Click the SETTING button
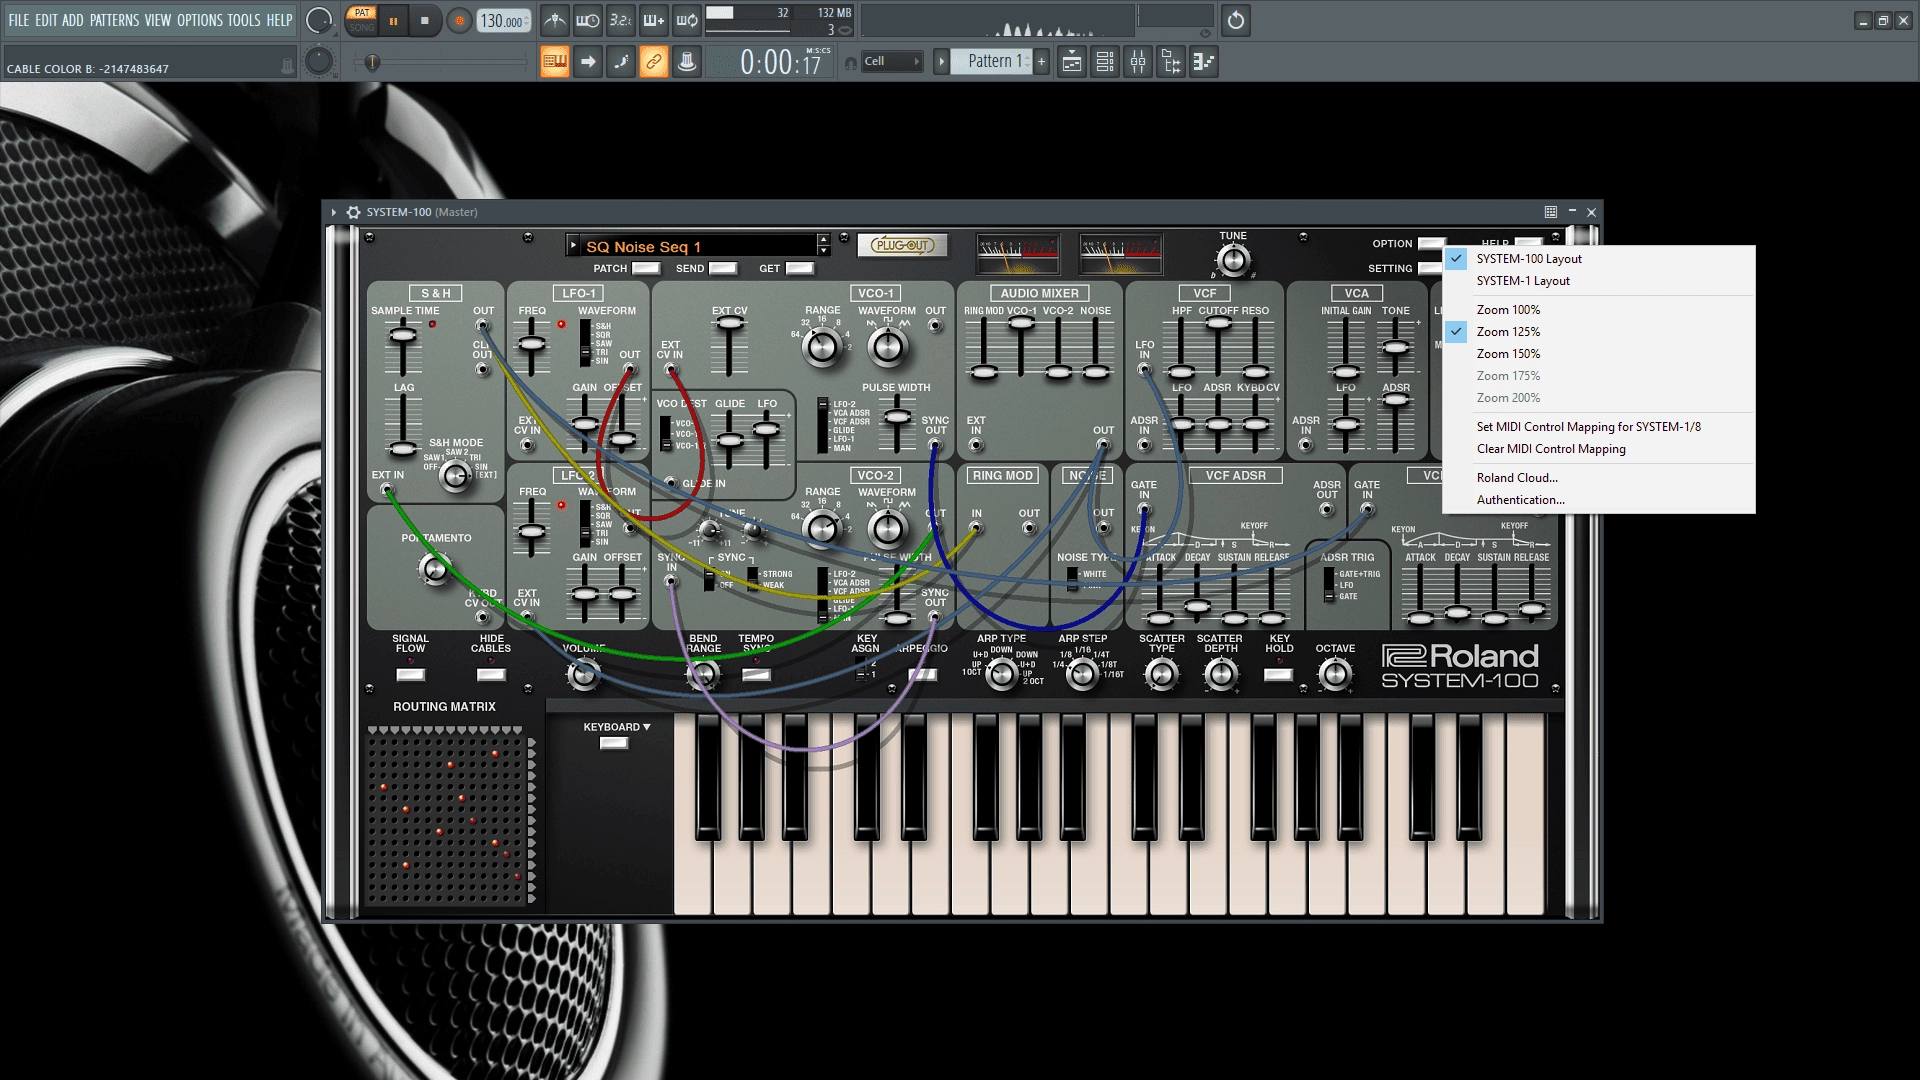 point(1431,268)
